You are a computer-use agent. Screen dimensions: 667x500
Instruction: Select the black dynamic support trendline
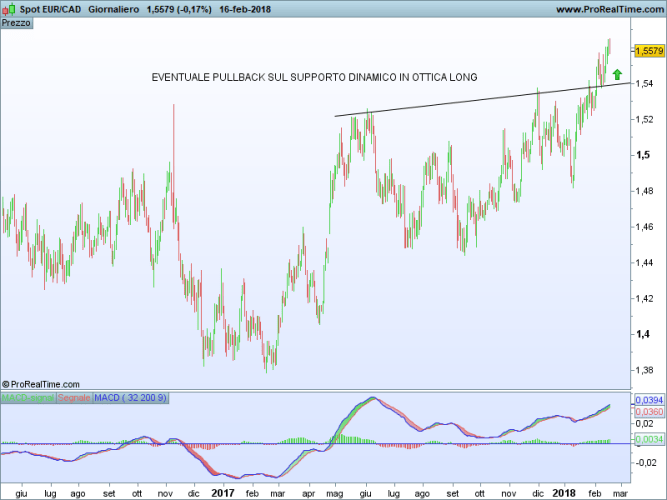coord(480,101)
